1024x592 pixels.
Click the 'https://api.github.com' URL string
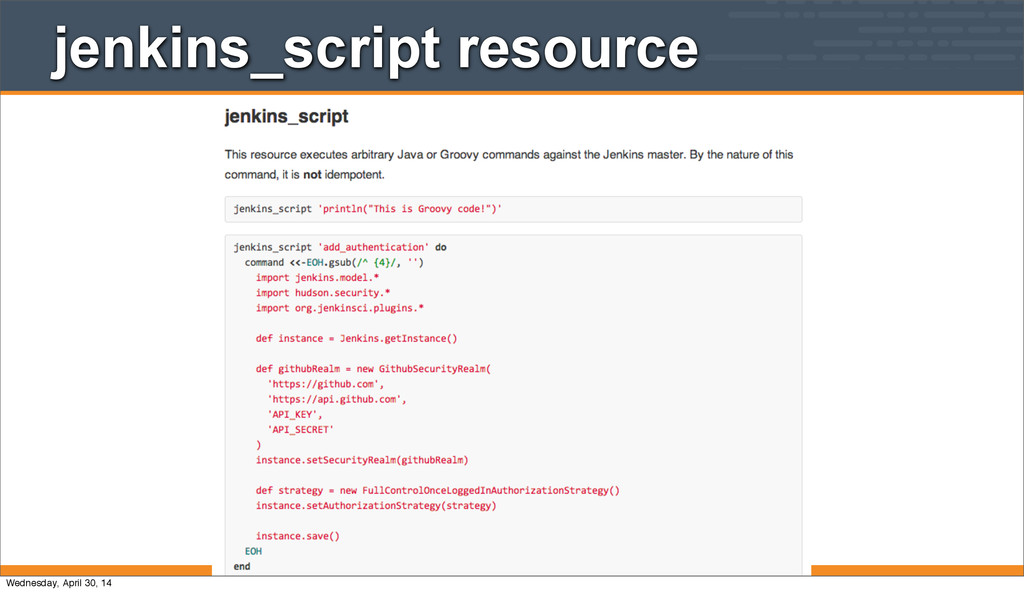coord(337,399)
